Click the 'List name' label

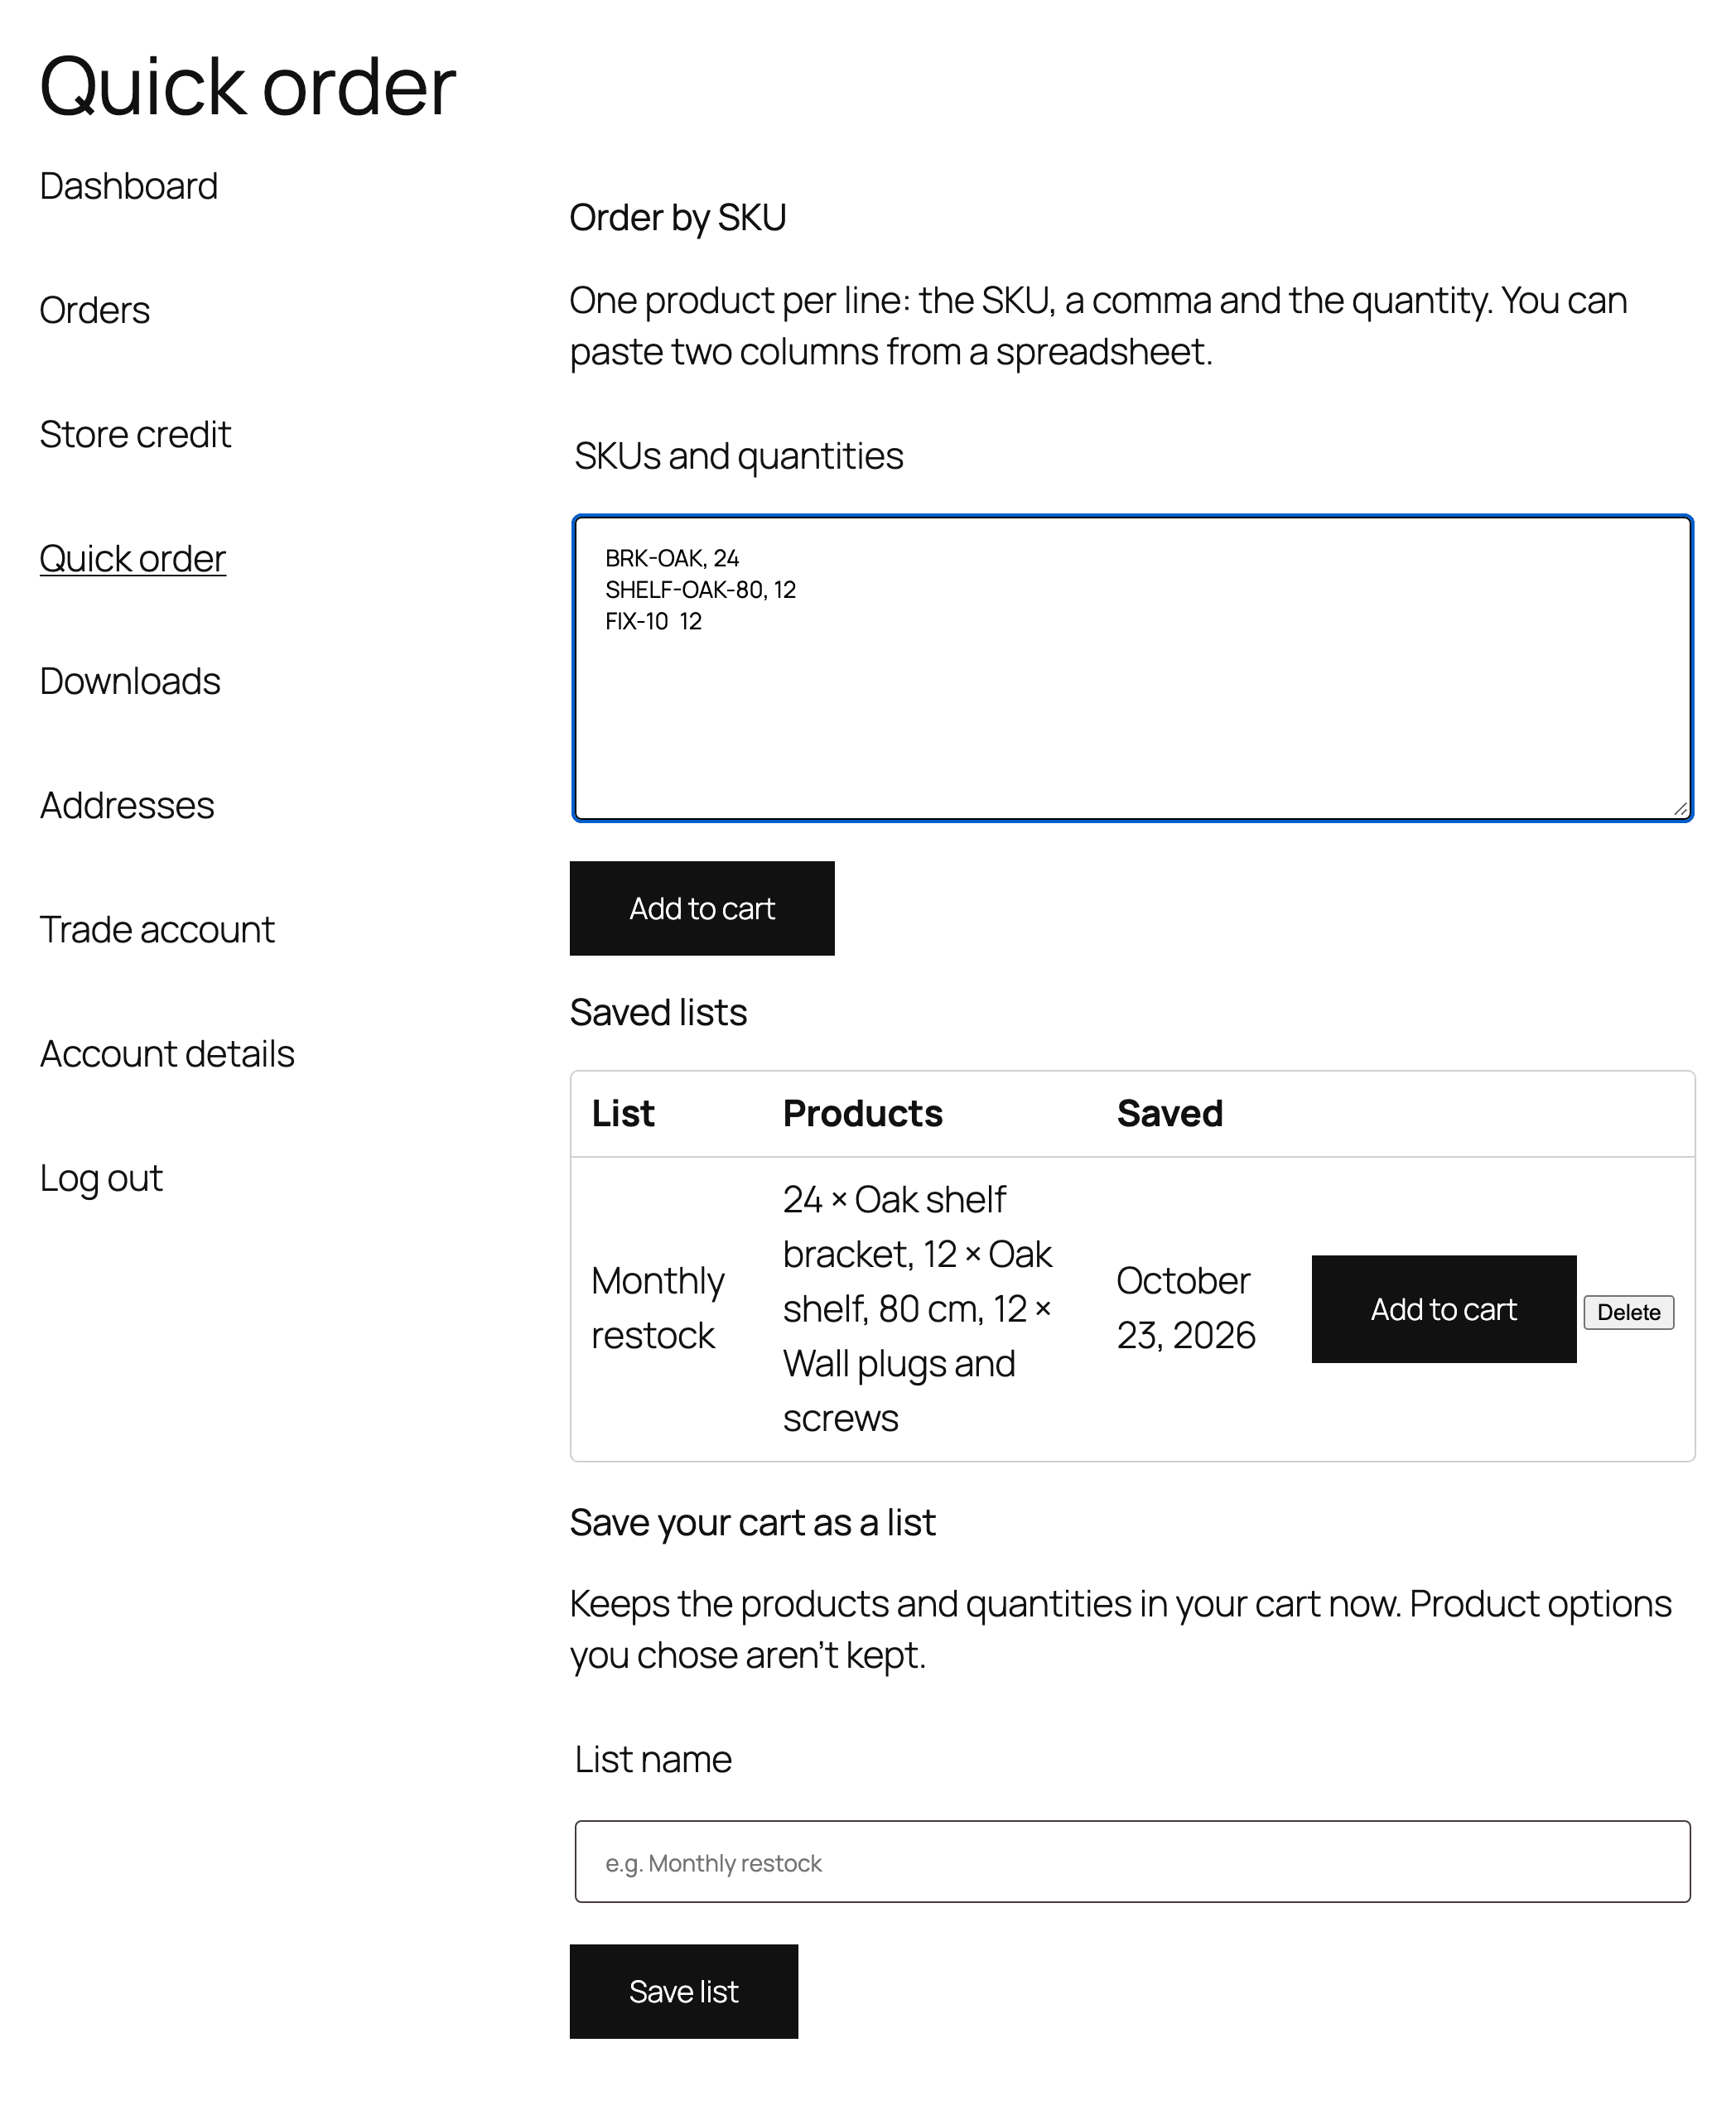coord(652,1759)
